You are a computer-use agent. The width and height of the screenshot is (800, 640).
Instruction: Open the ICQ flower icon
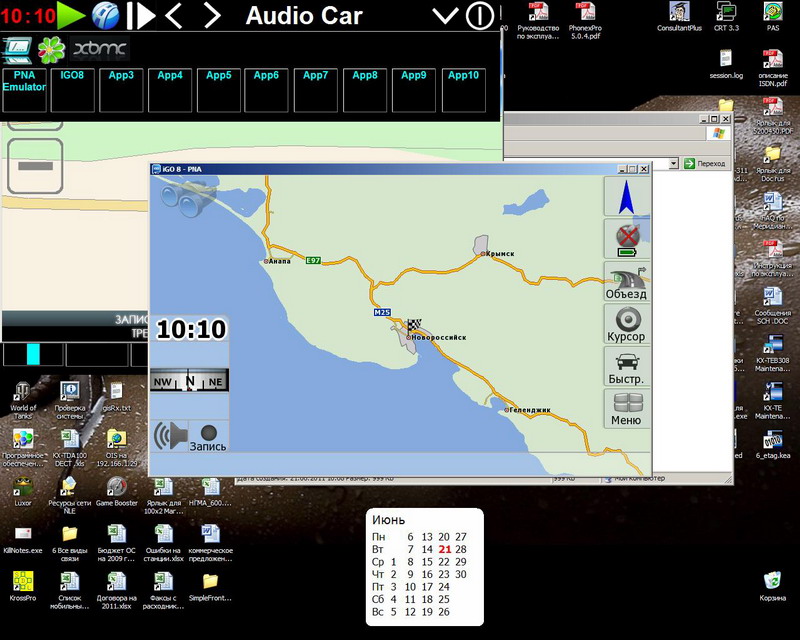coord(50,49)
